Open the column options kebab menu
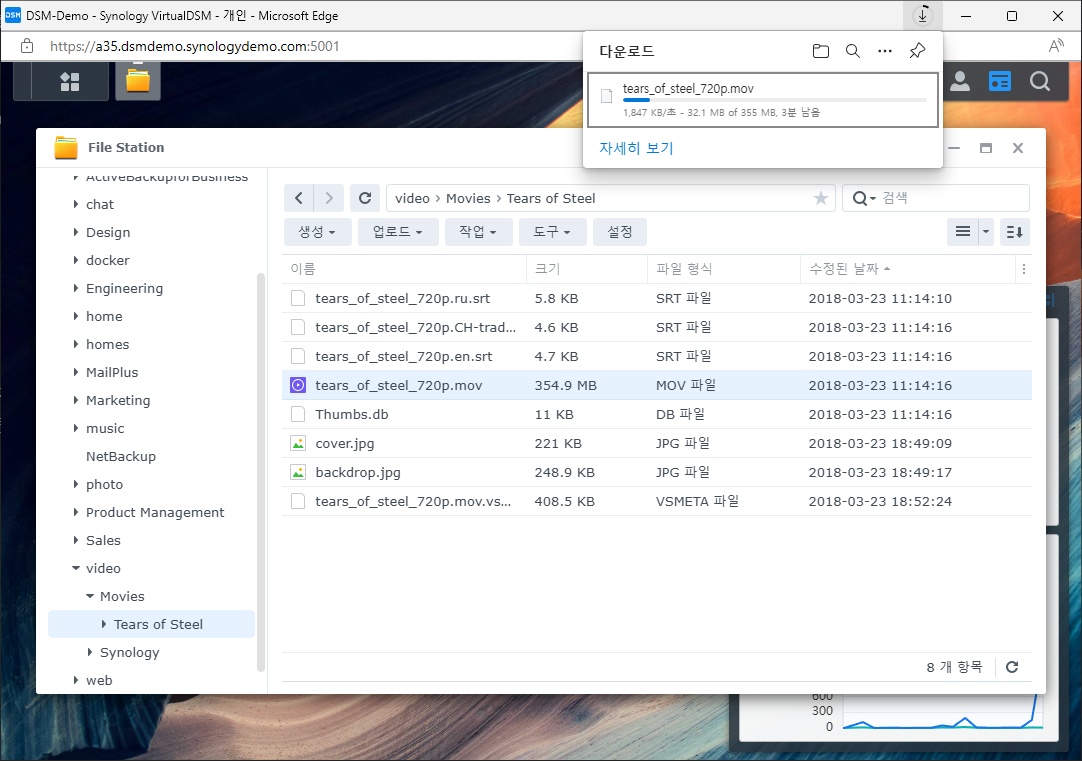1082x761 pixels. coord(1024,269)
